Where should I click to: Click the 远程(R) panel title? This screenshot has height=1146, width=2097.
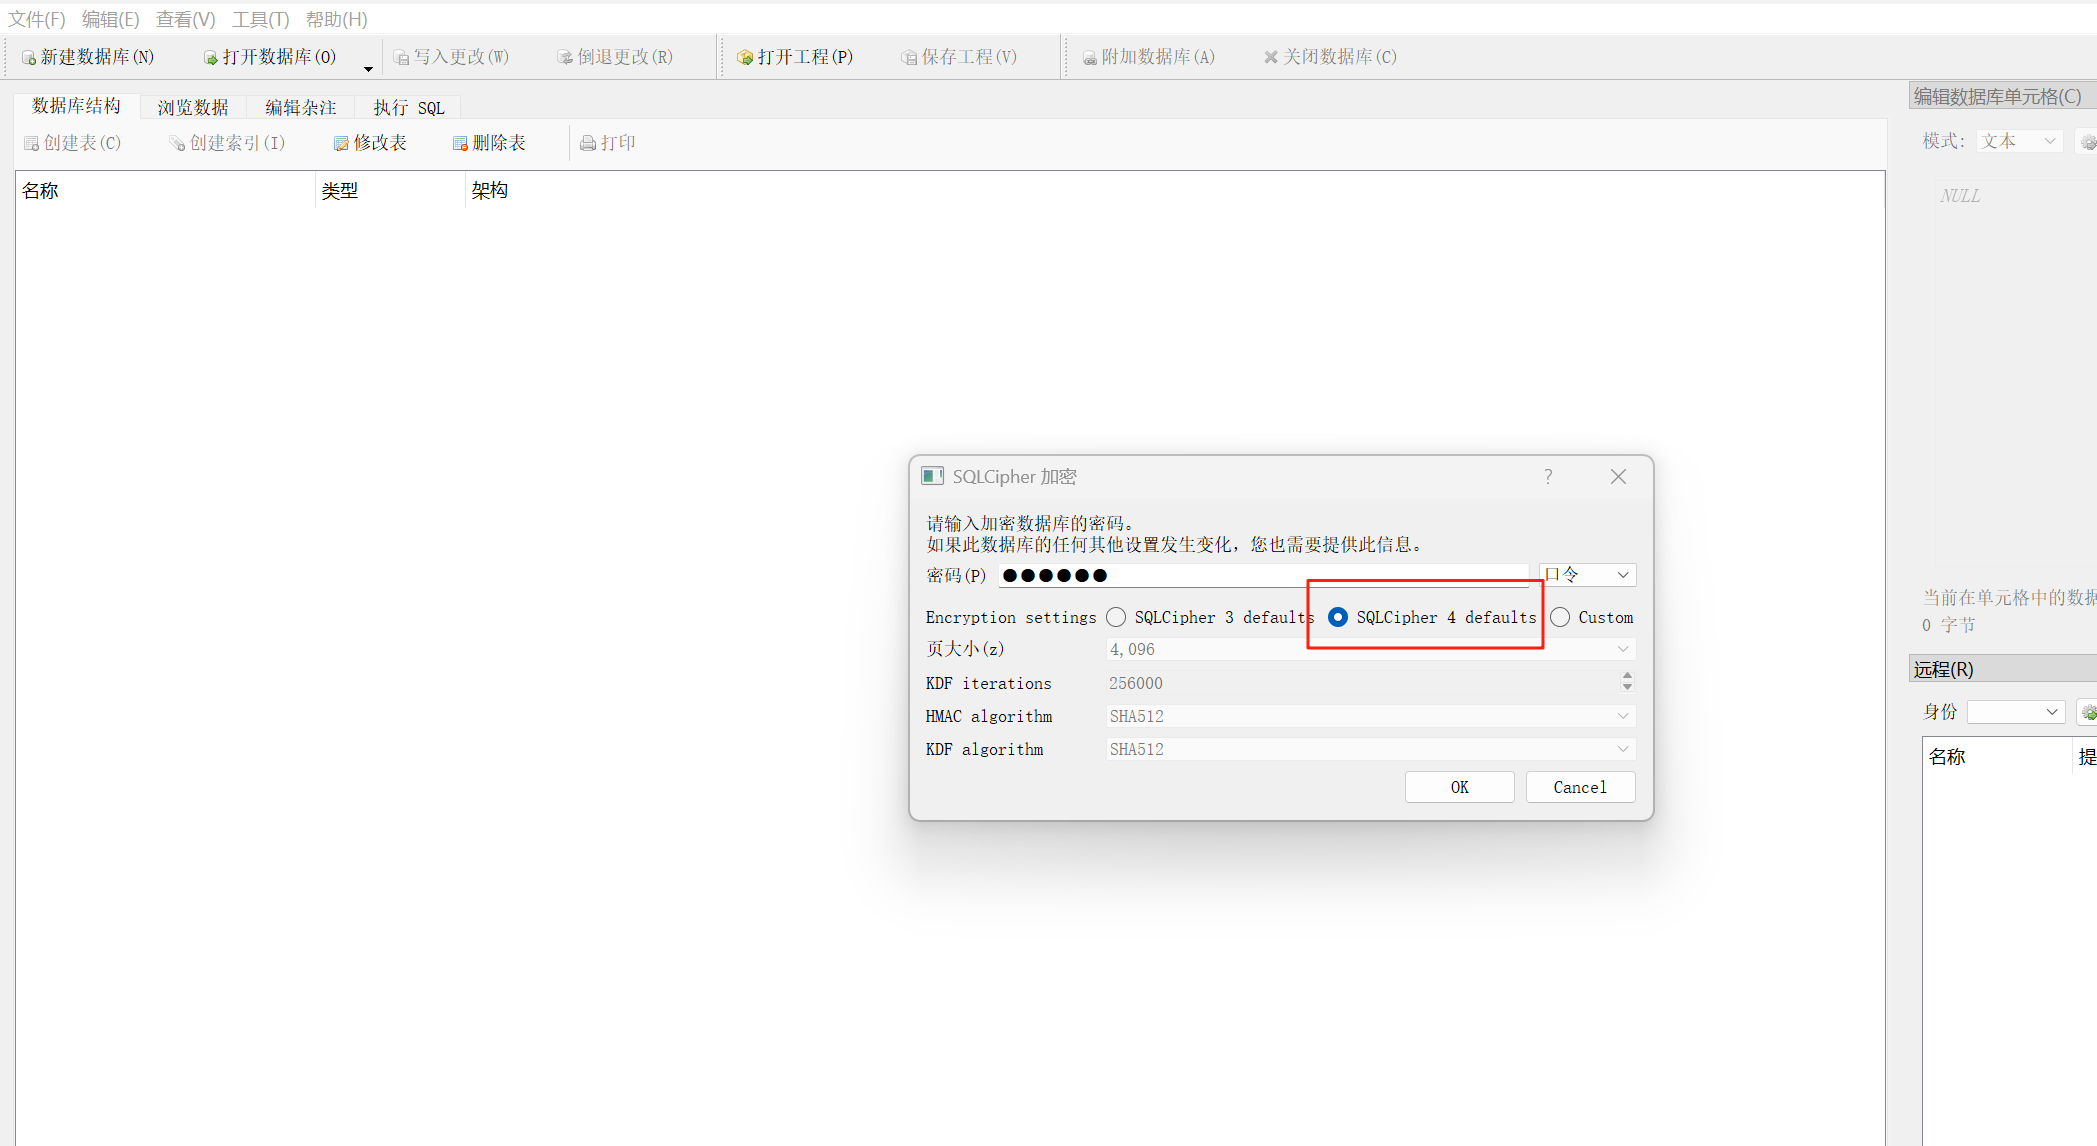(x=1943, y=670)
